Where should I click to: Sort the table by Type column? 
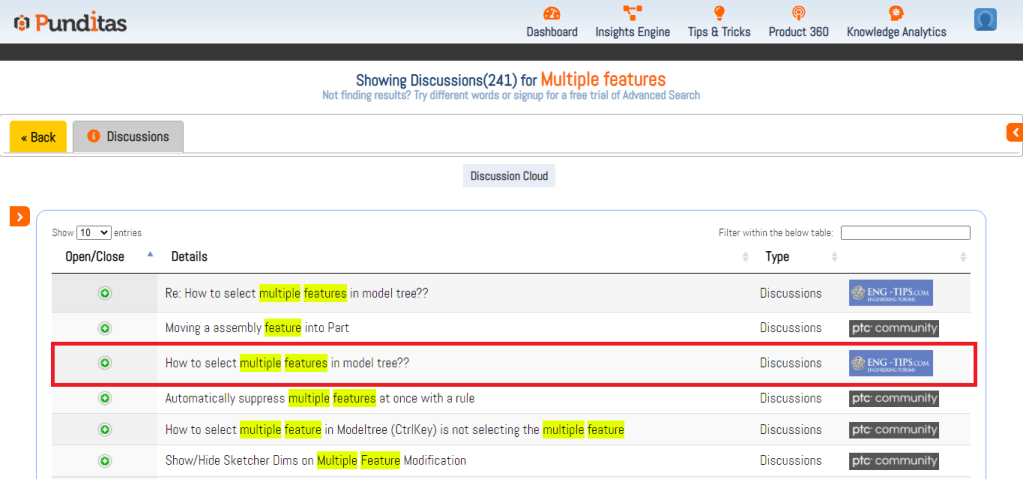pyautogui.click(x=777, y=257)
